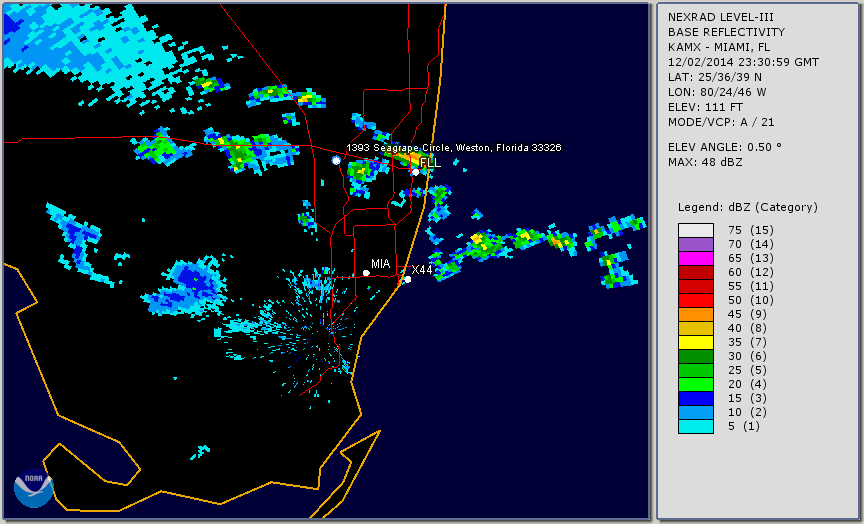This screenshot has width=864, height=524.
Task: Select the 50 dBZ bright red swatch
Action: pyautogui.click(x=696, y=300)
